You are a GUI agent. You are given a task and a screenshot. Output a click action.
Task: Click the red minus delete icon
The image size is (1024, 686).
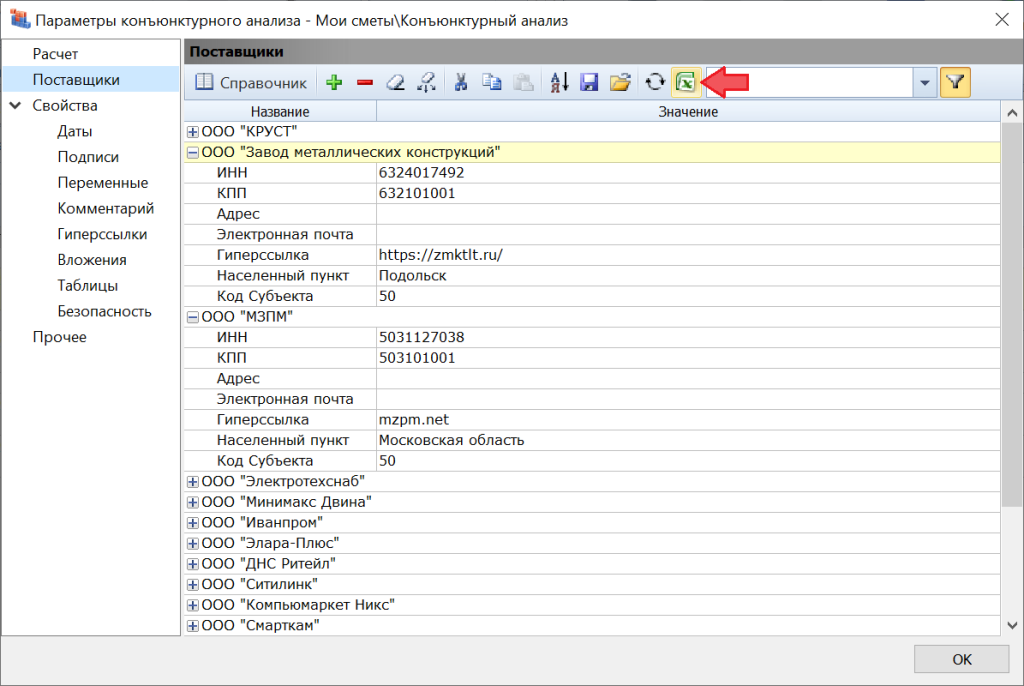364,83
